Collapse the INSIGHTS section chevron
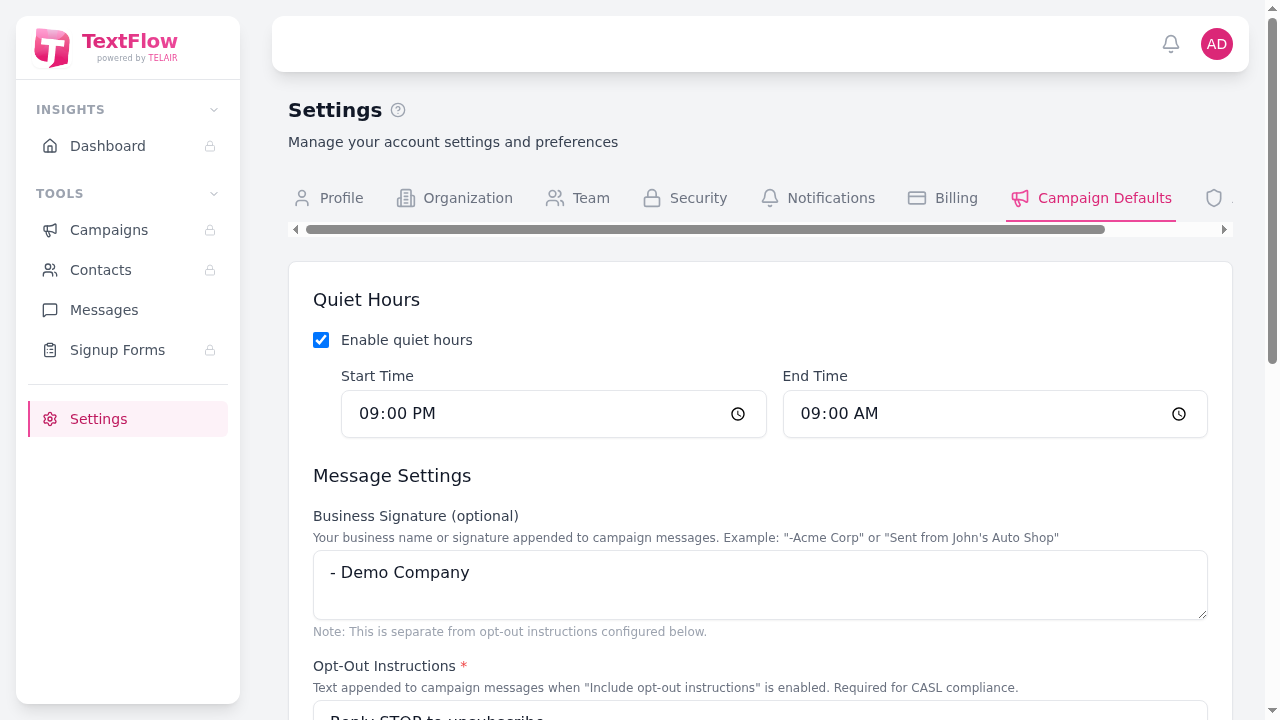 (213, 110)
